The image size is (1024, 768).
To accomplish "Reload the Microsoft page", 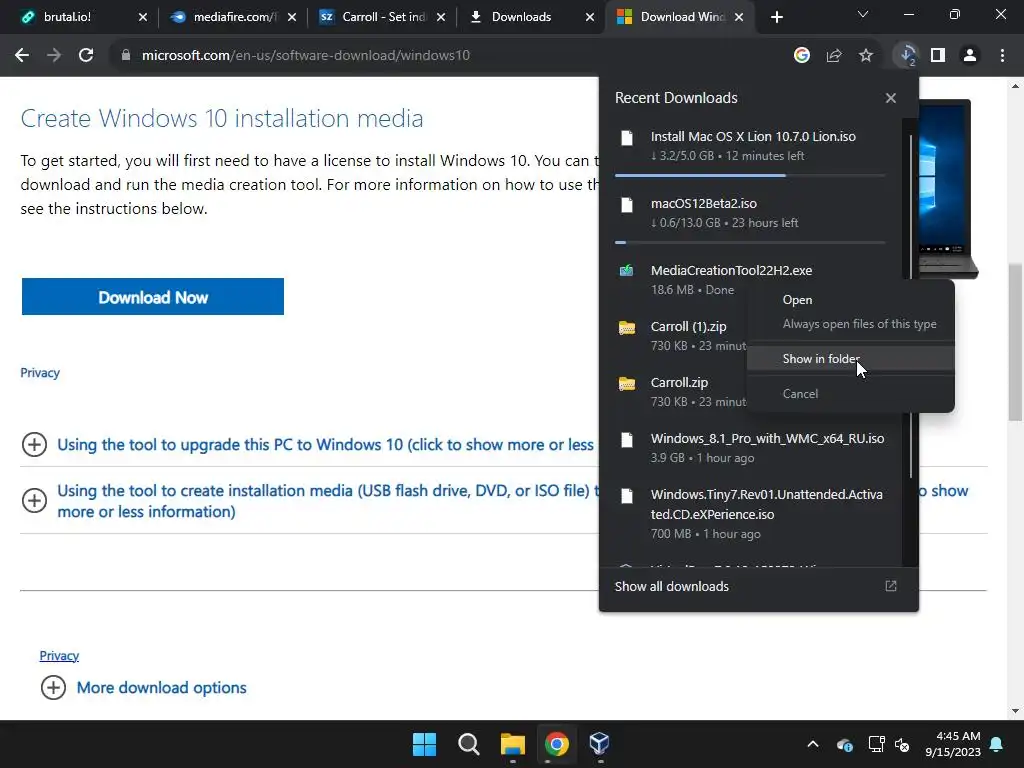I will [x=86, y=56].
